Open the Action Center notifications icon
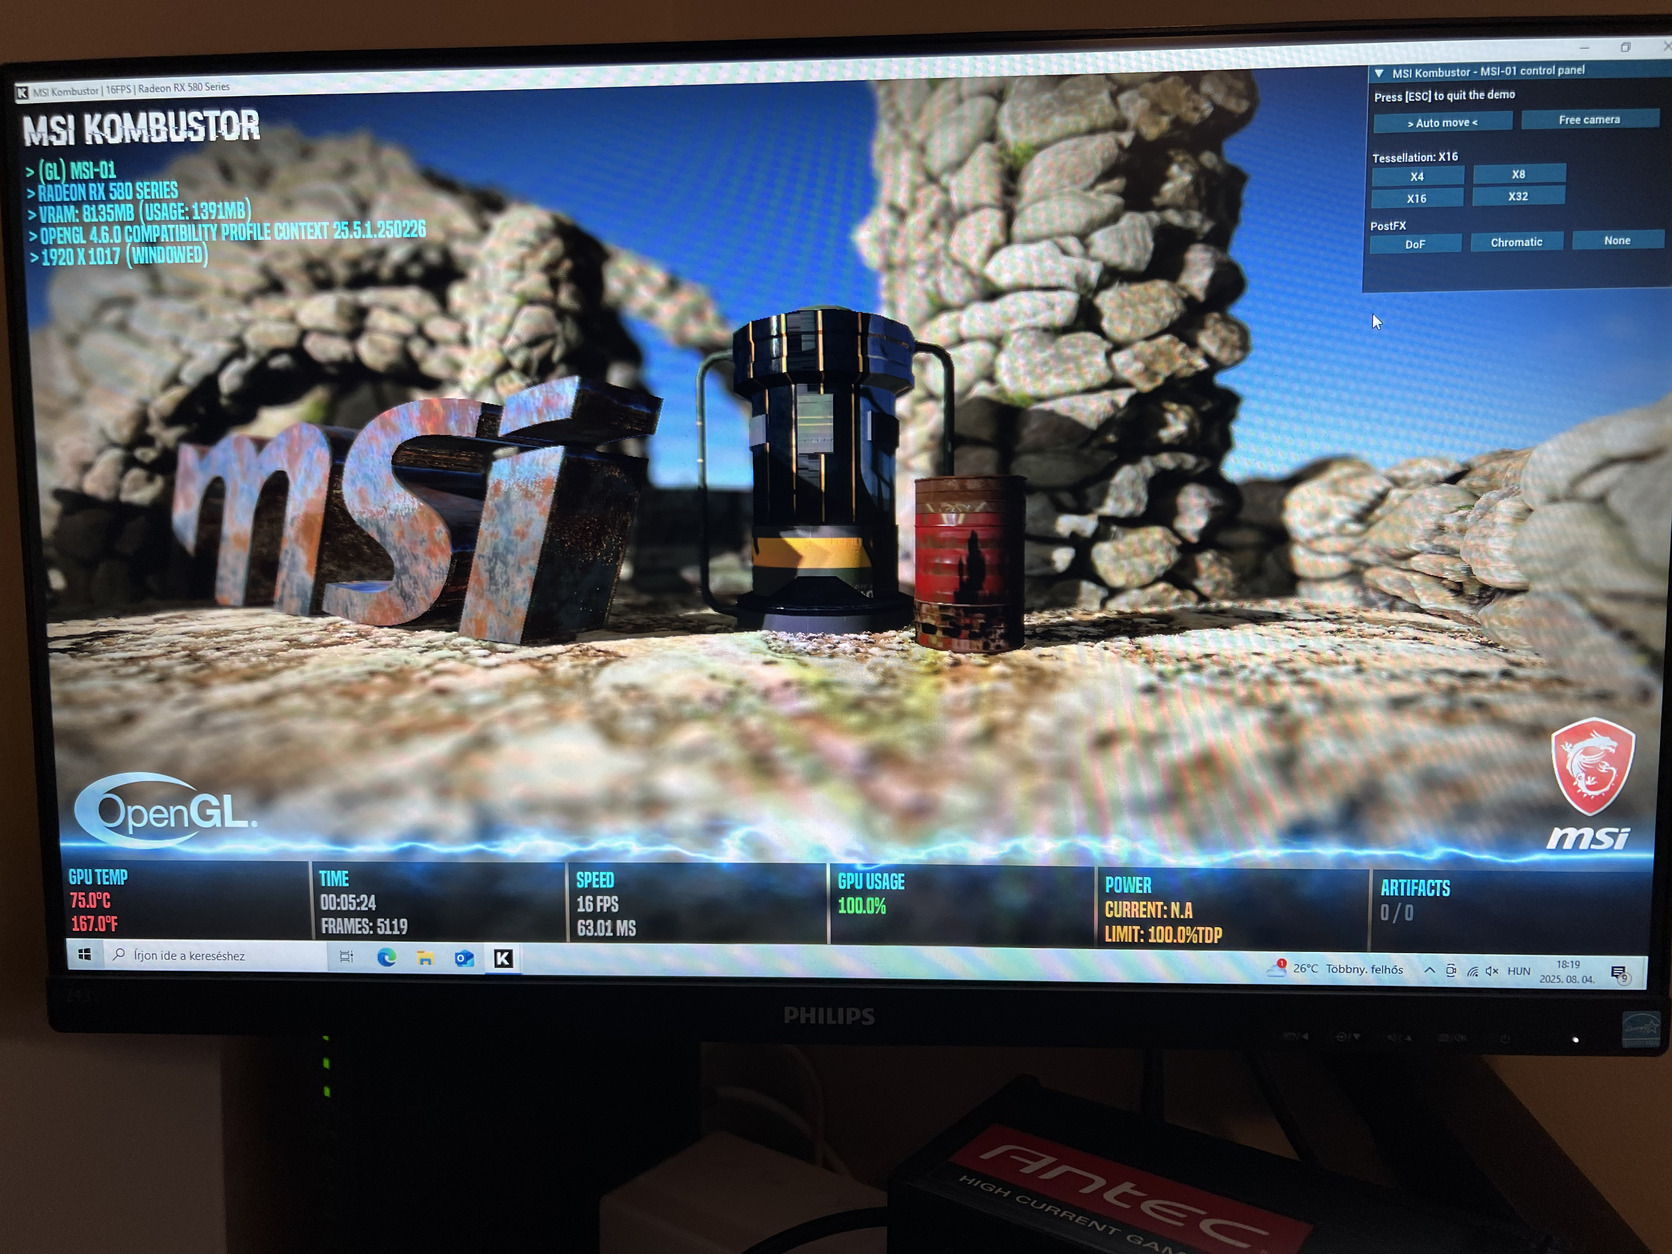The width and height of the screenshot is (1672, 1254). click(1619, 973)
